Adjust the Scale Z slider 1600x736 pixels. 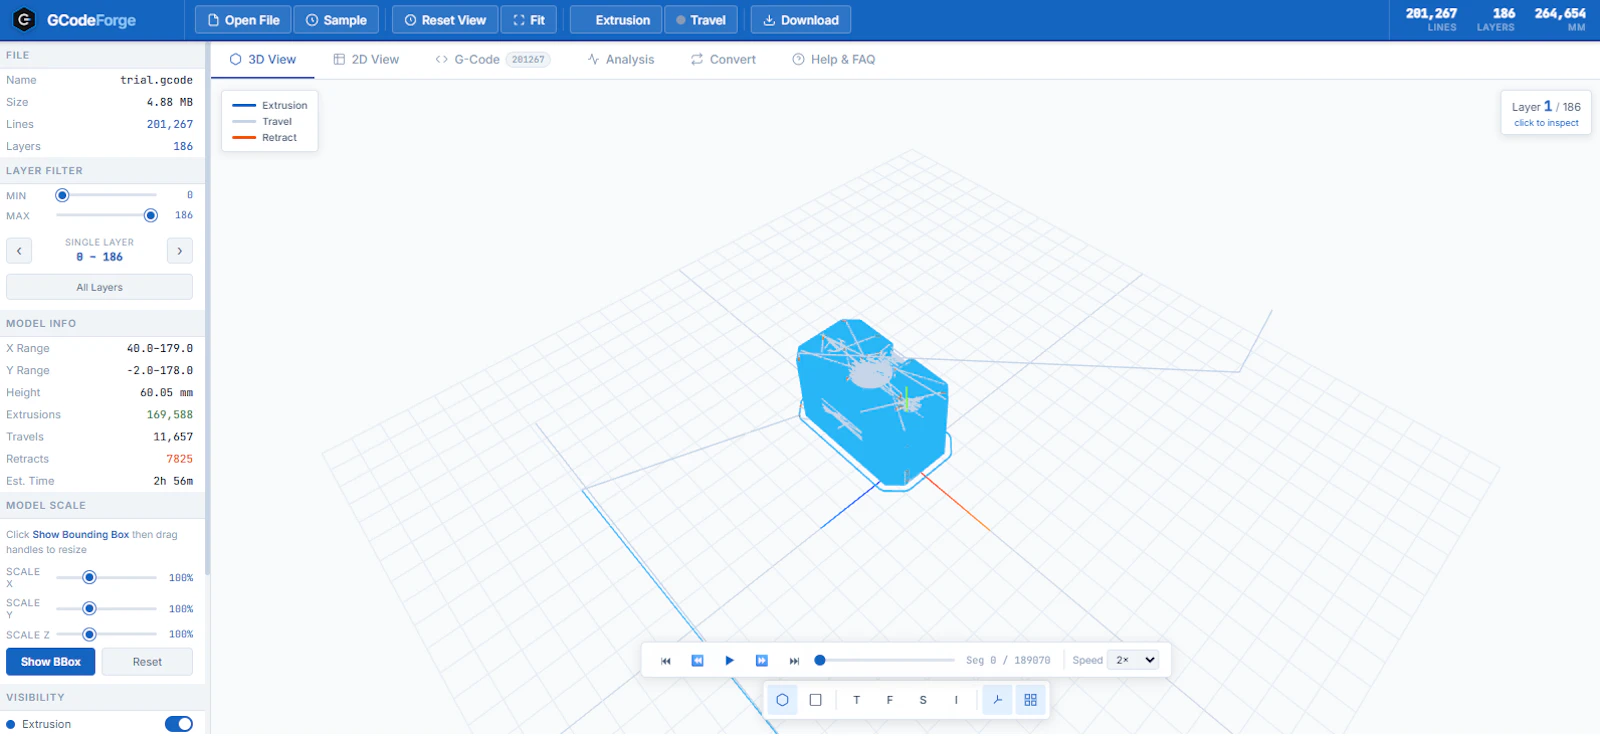[106, 634]
